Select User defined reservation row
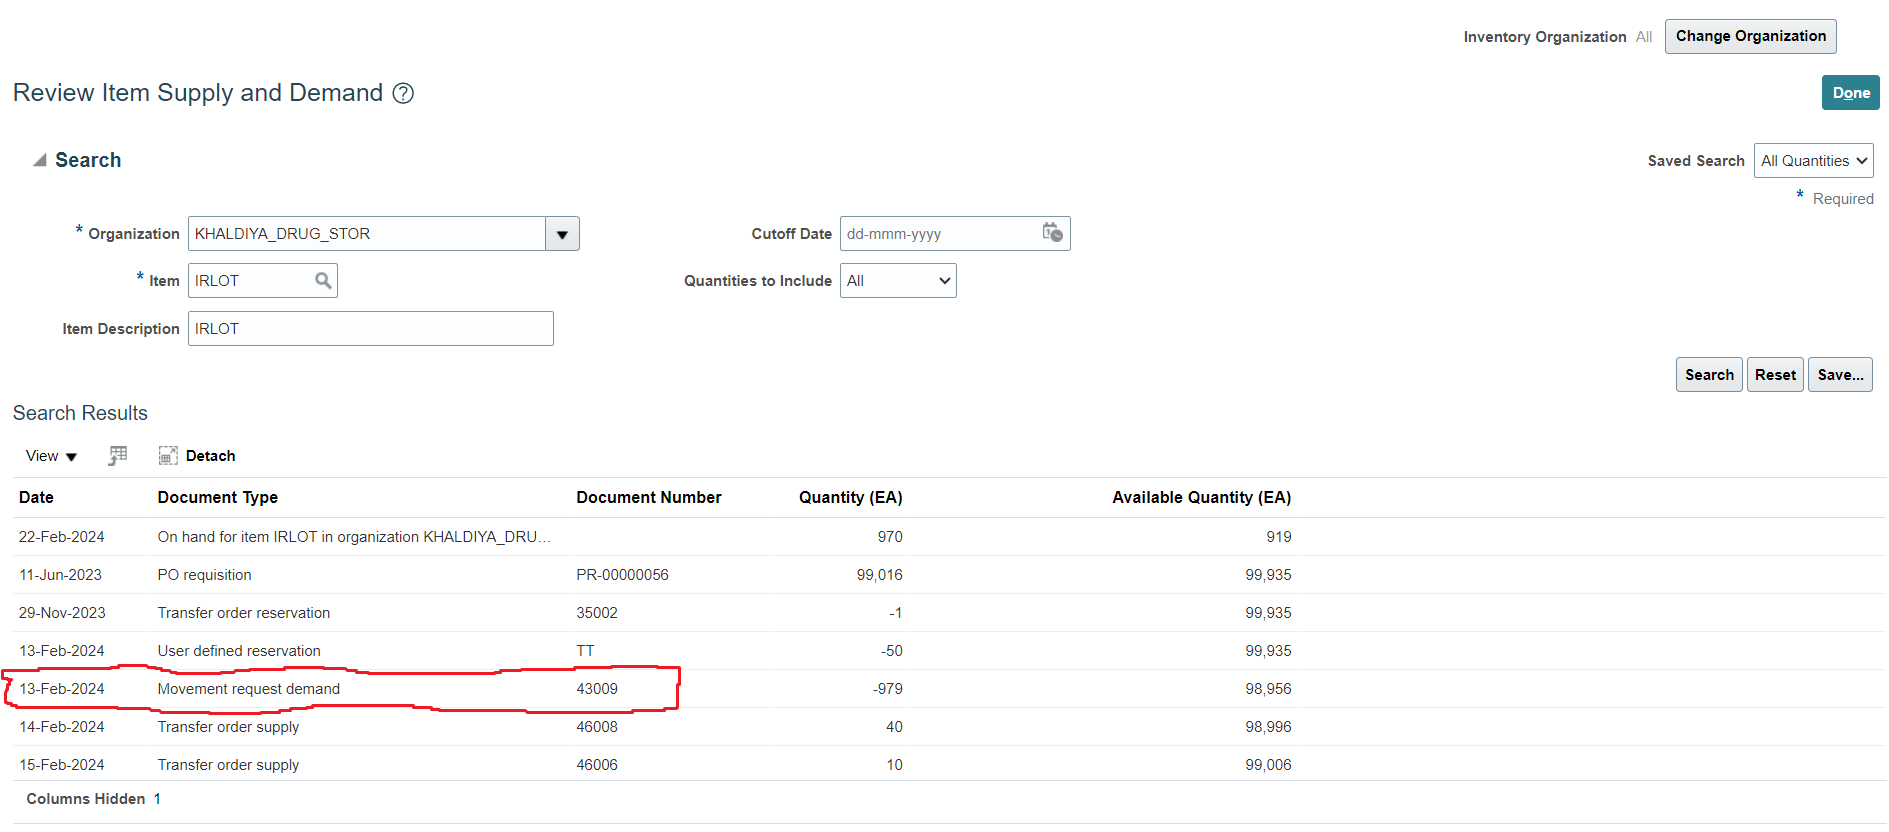This screenshot has width=1889, height=832. coord(949,651)
